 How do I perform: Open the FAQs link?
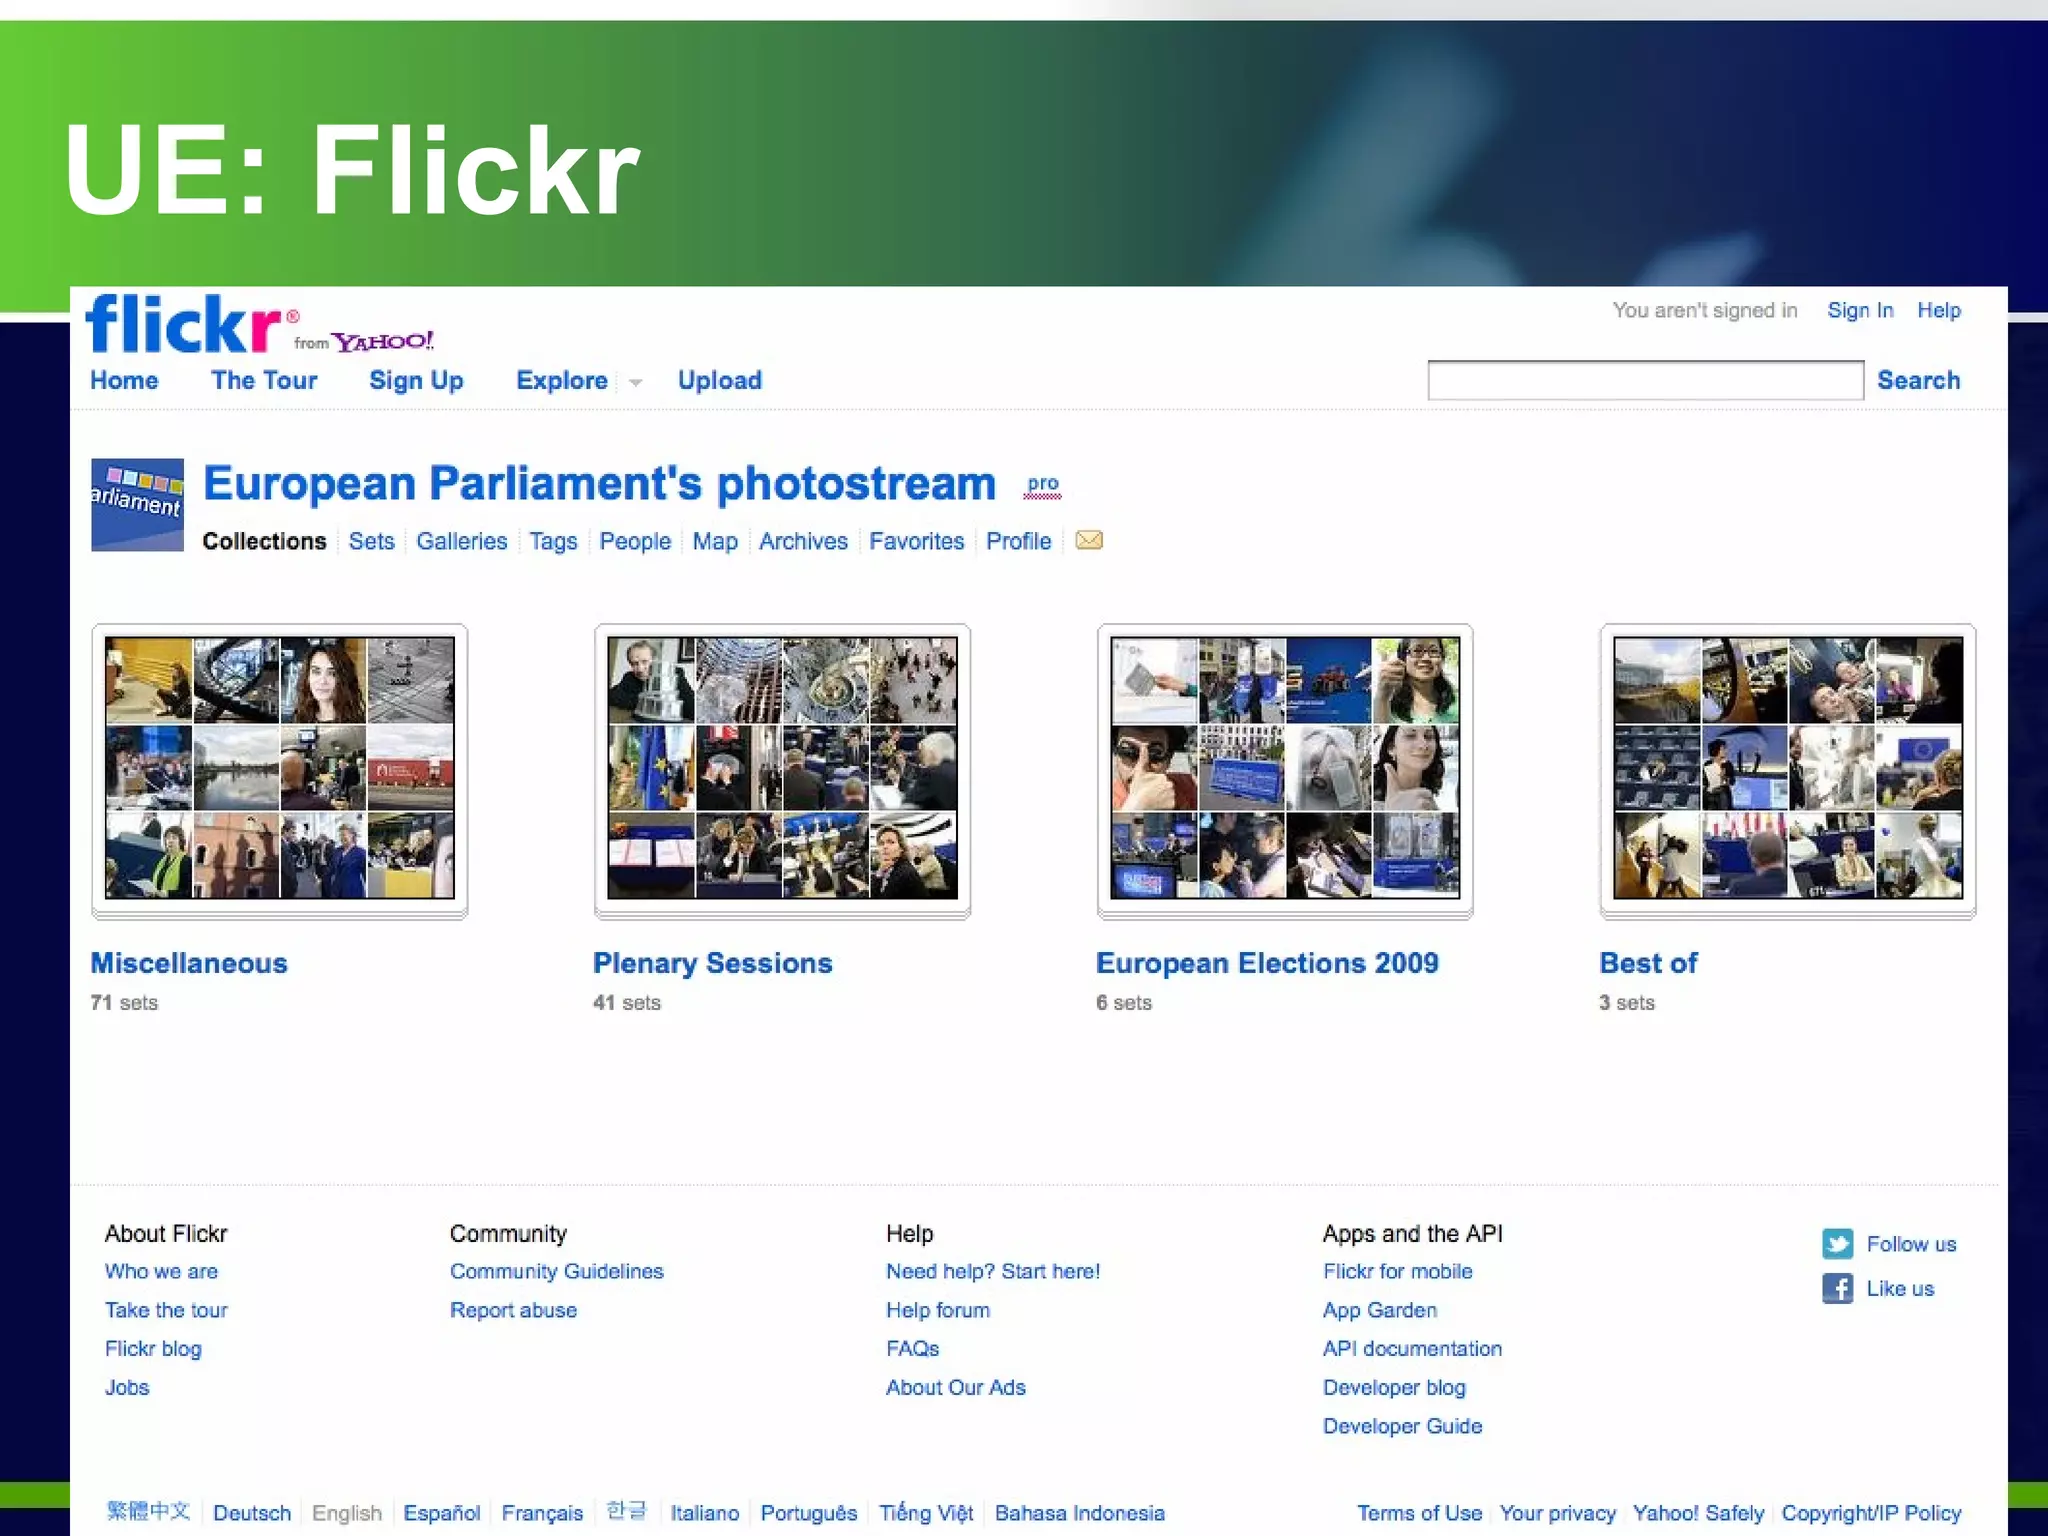(x=913, y=1349)
